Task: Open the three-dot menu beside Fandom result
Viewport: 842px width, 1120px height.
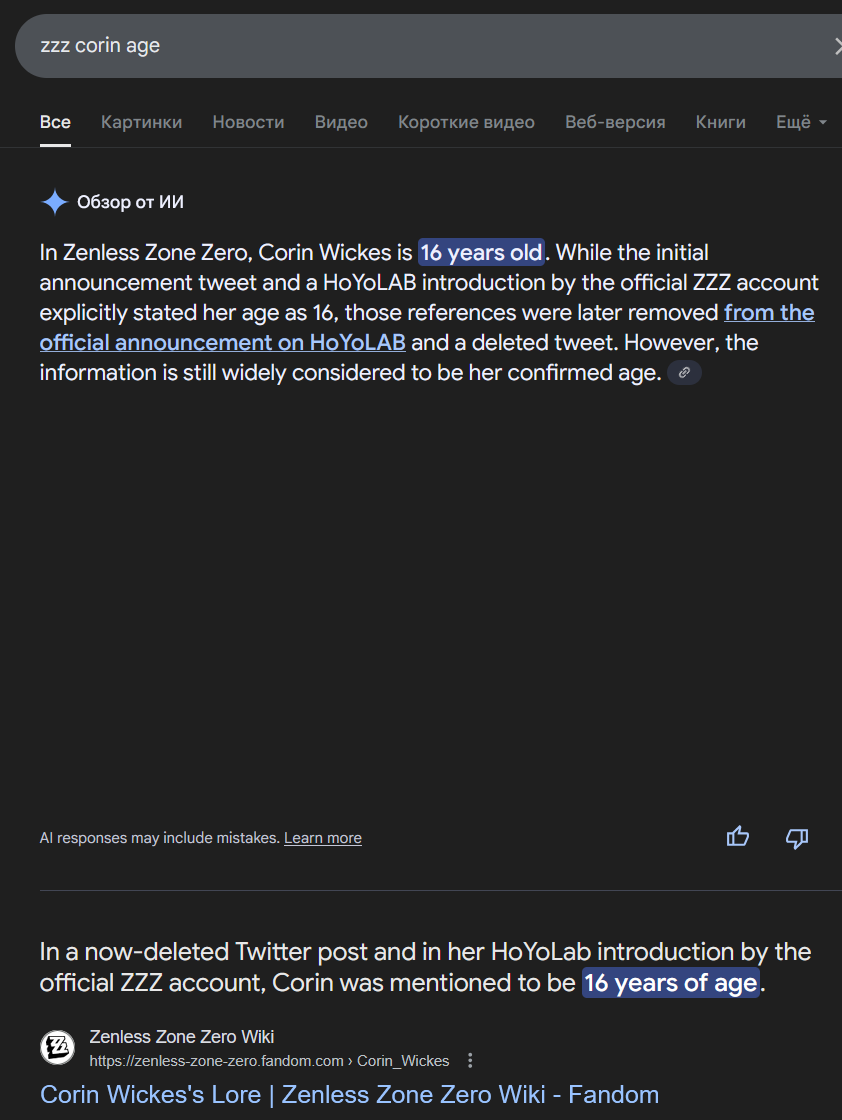Action: [471, 1060]
